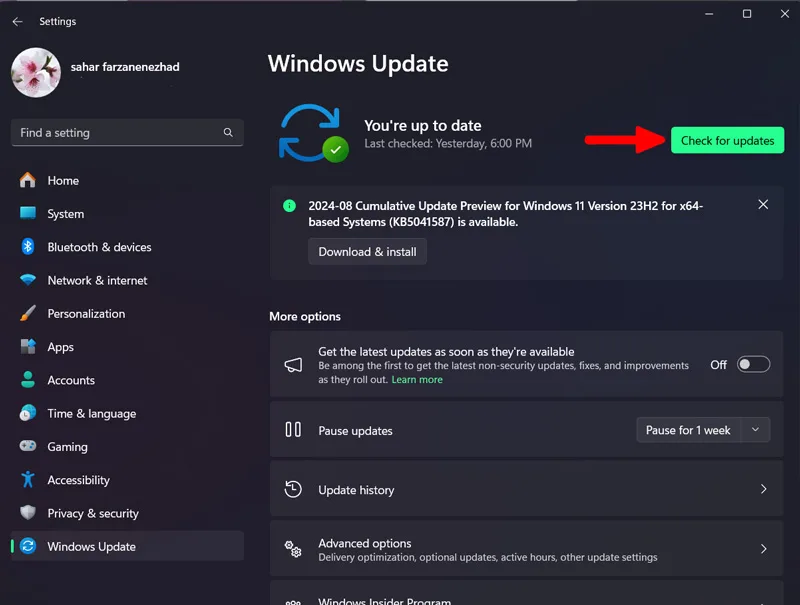This screenshot has width=800, height=605.
Task: Expand Advanced options chevron
Action: tap(763, 549)
